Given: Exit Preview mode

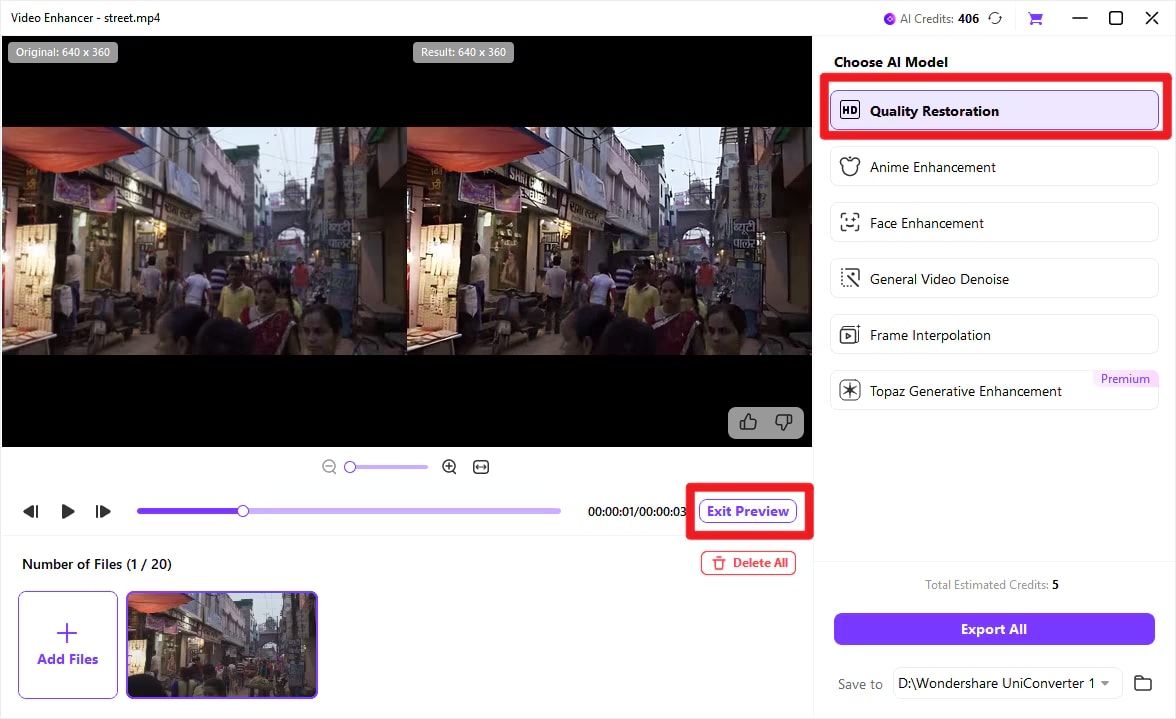Looking at the screenshot, I should coord(747,511).
